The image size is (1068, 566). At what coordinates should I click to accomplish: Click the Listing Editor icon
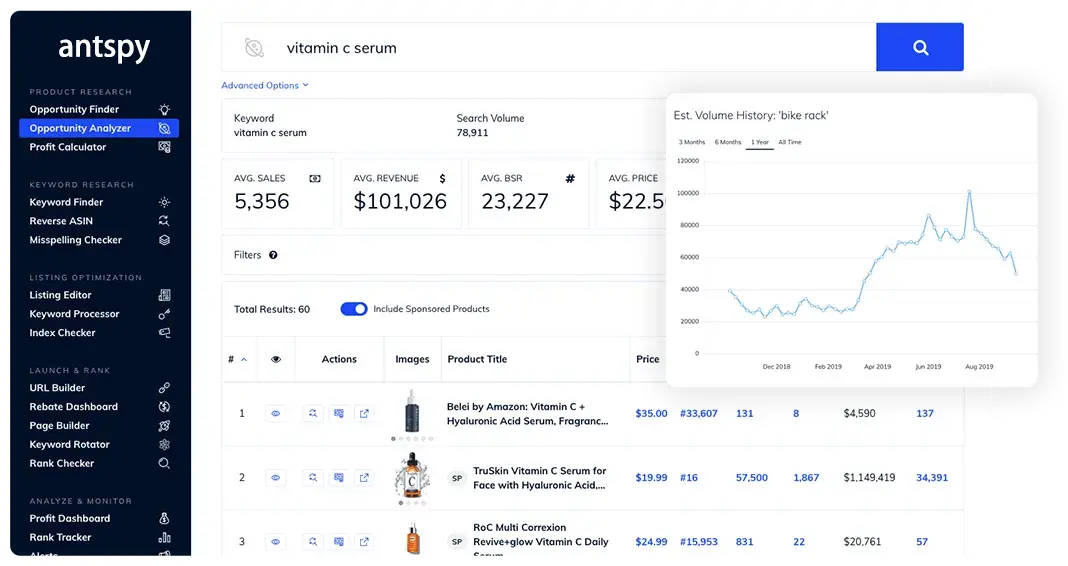click(164, 295)
